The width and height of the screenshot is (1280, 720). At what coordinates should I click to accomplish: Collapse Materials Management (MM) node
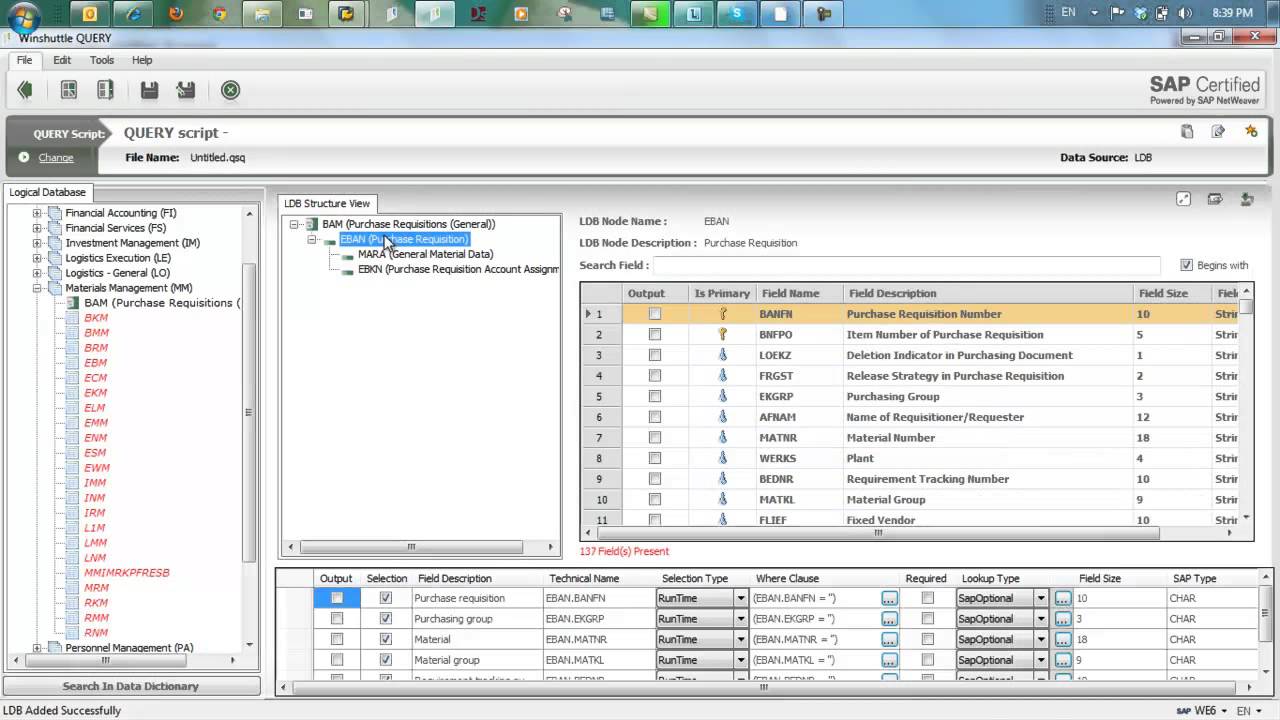coord(37,288)
